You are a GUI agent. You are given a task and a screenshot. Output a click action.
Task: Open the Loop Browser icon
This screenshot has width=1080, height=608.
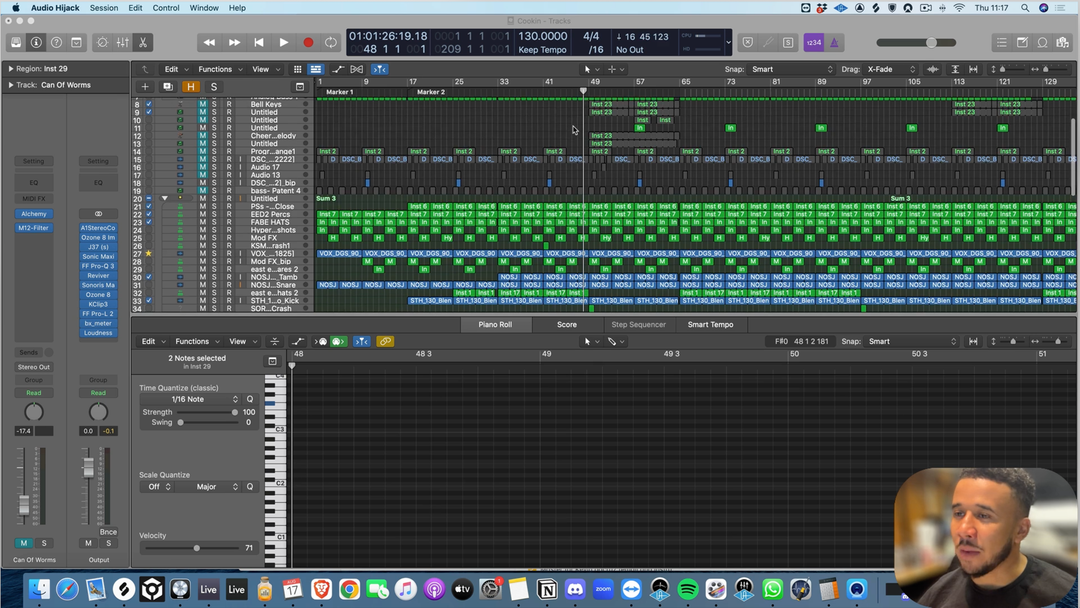pos(1042,43)
